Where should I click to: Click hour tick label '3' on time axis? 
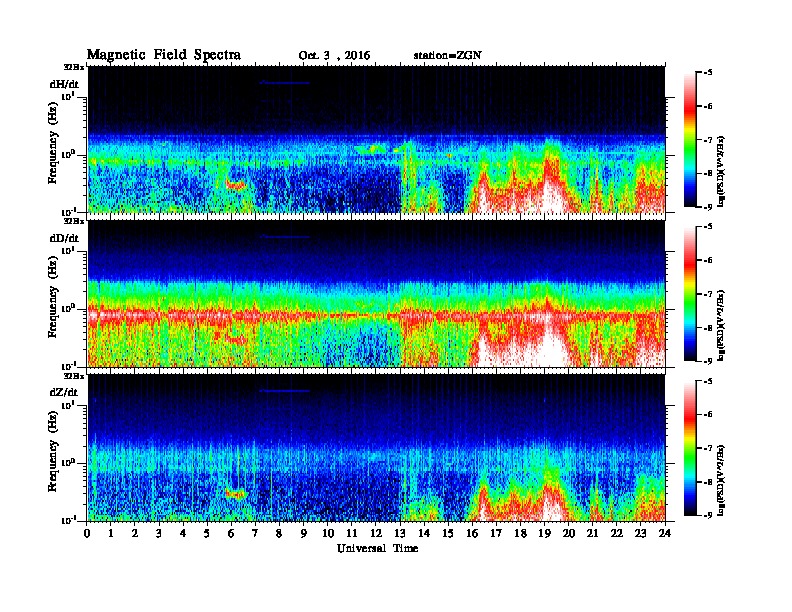pos(159,533)
